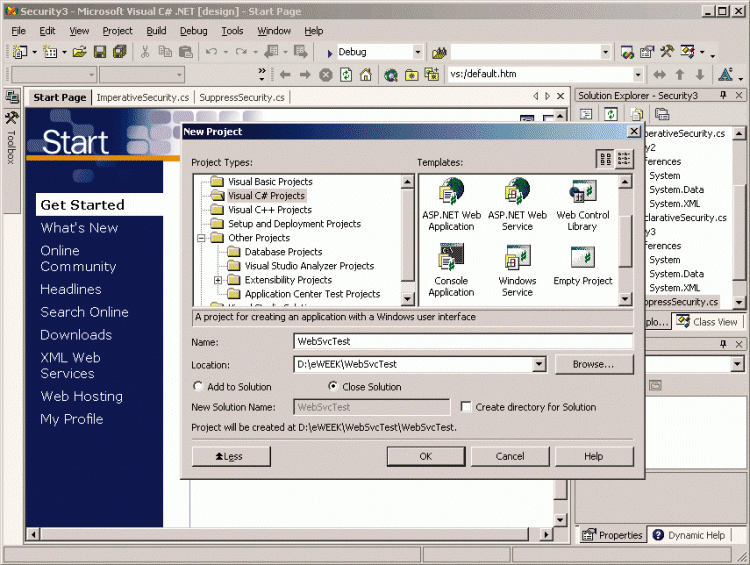Click the OK button

coord(425,456)
